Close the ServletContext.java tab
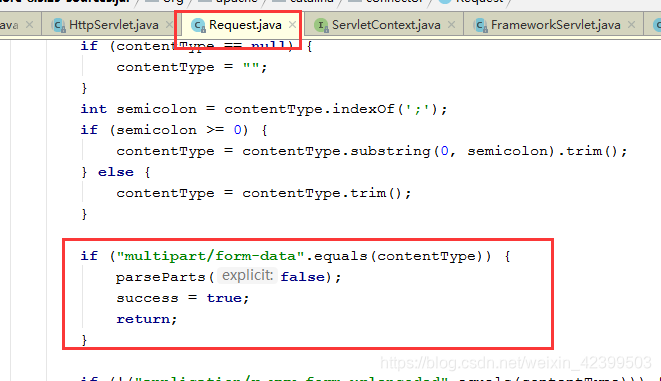This screenshot has width=661, height=381. [x=451, y=25]
